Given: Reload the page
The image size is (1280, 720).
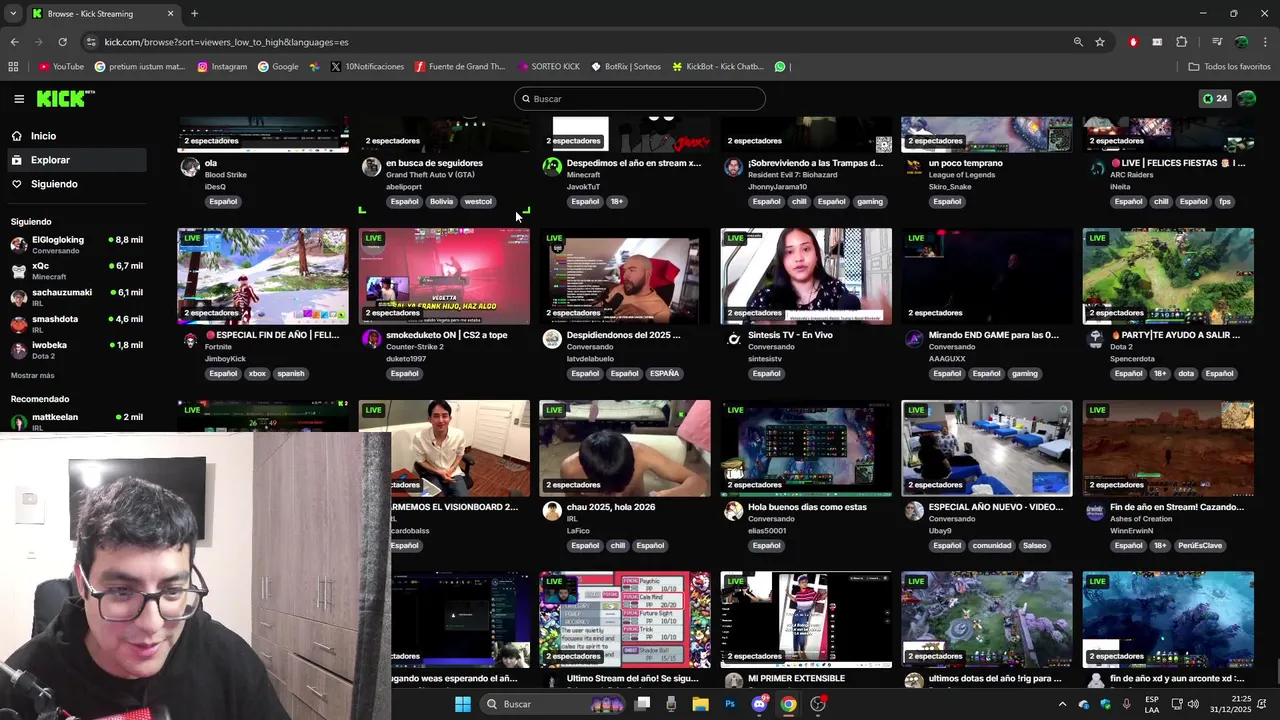Looking at the screenshot, I should [x=62, y=42].
